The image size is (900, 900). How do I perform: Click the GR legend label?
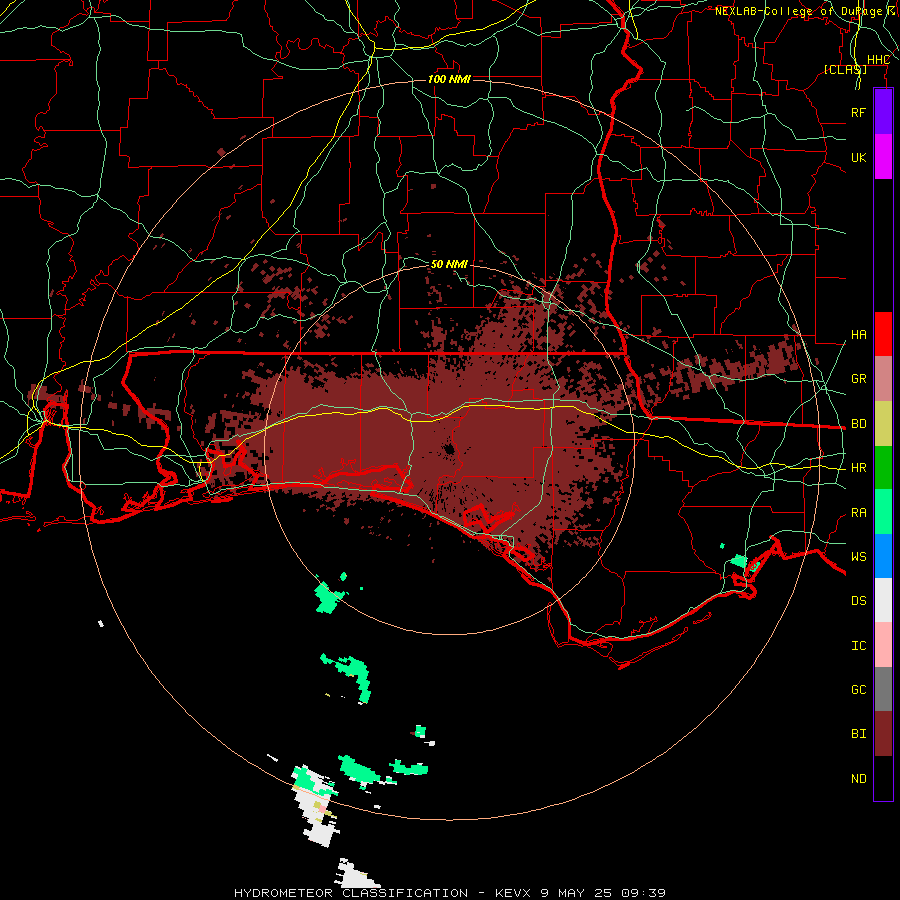pyautogui.click(x=858, y=379)
